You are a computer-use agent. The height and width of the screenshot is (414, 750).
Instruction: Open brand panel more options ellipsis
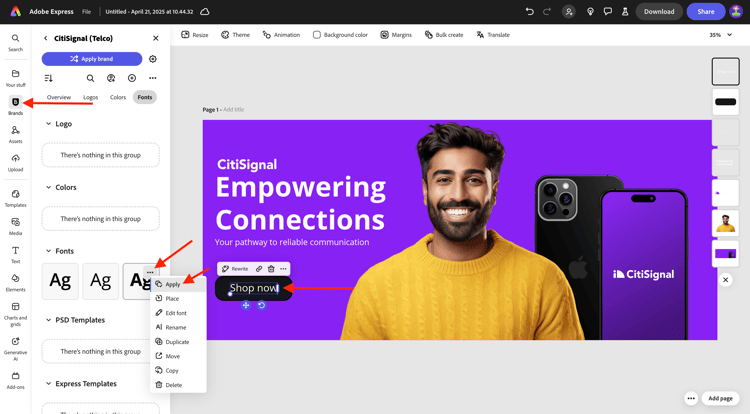[153, 78]
